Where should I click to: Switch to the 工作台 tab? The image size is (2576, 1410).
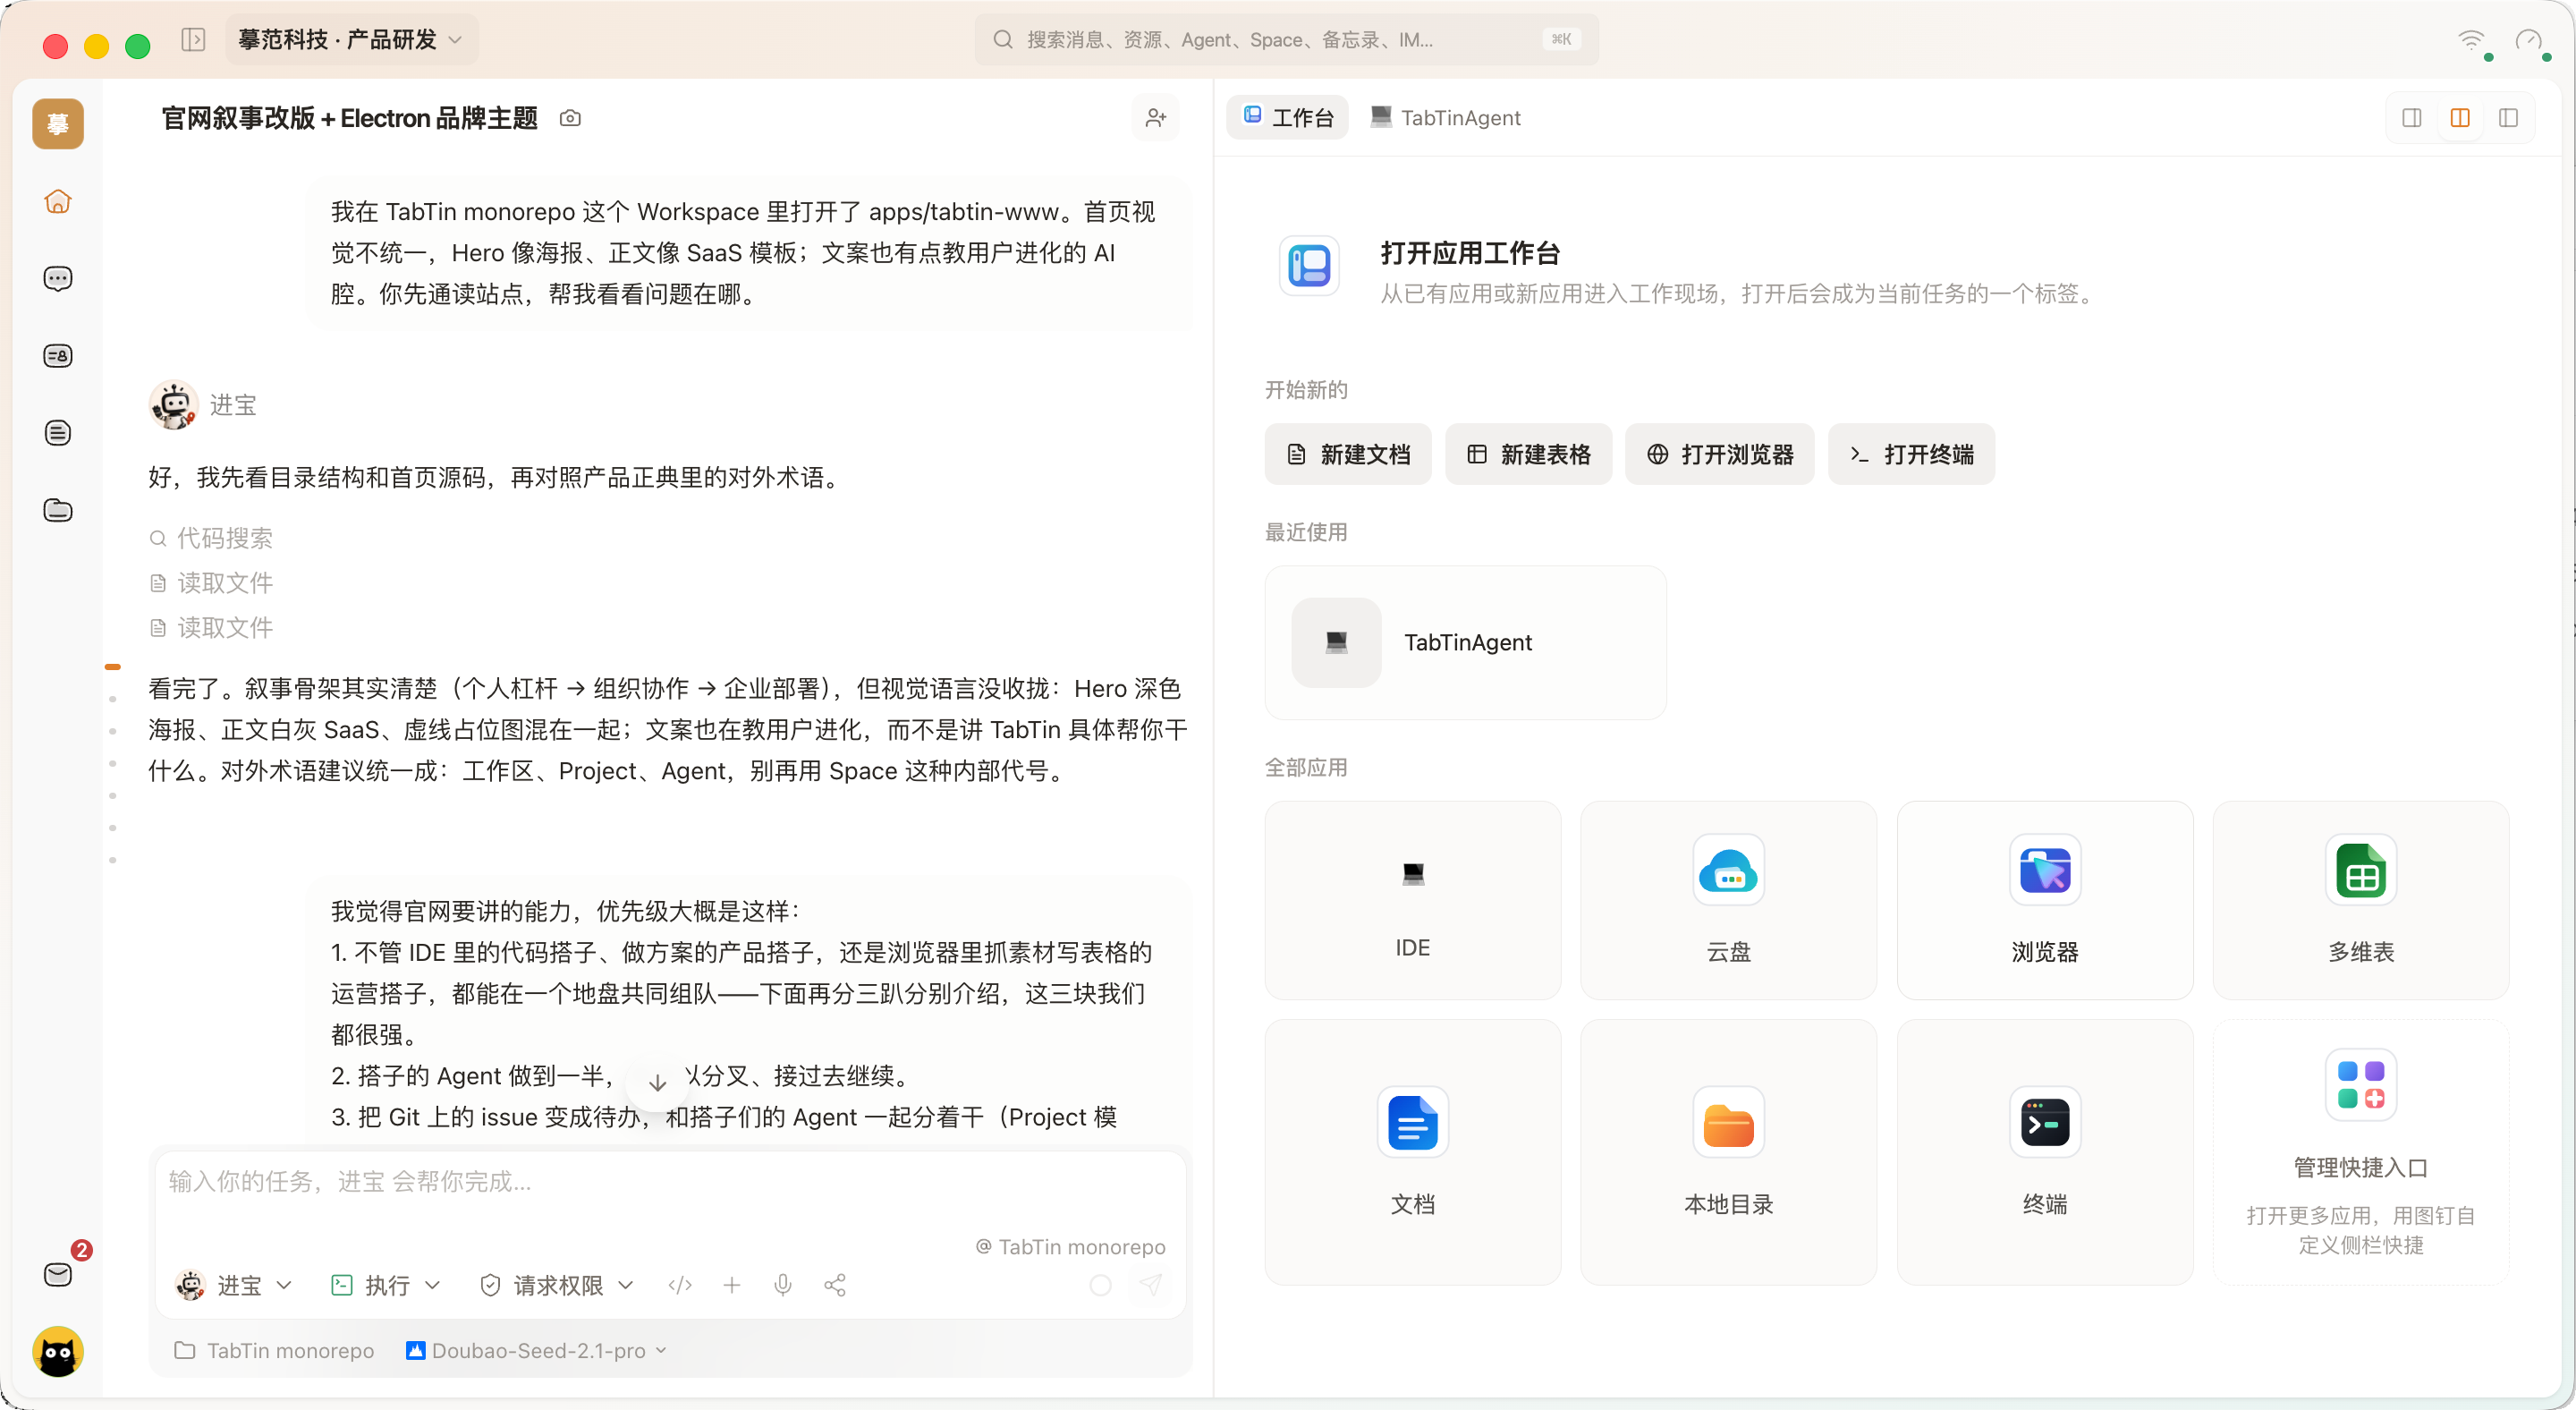[x=1288, y=117]
